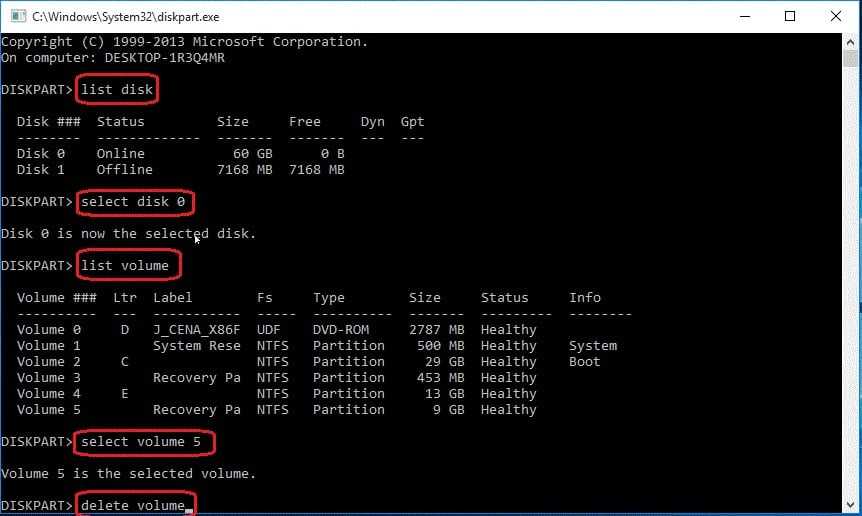The image size is (862, 516).
Task: Click the 'Volume 2' row label
Action: click(48, 361)
